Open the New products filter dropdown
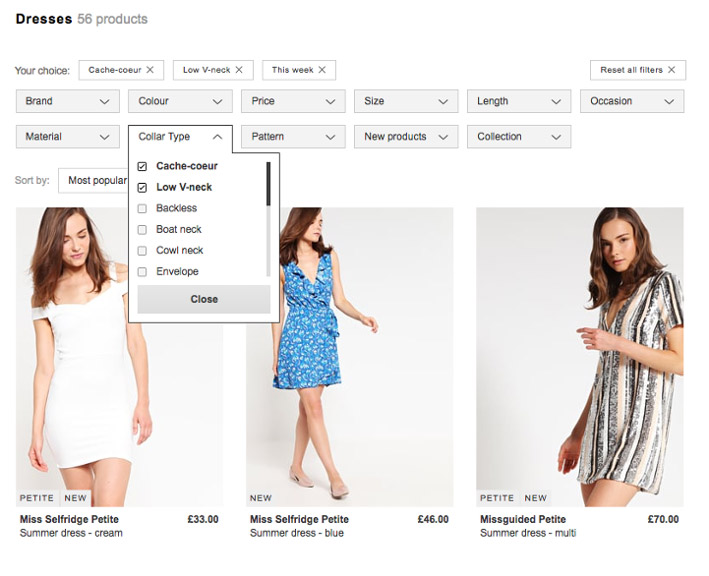The height and width of the screenshot is (576, 709). click(x=406, y=137)
